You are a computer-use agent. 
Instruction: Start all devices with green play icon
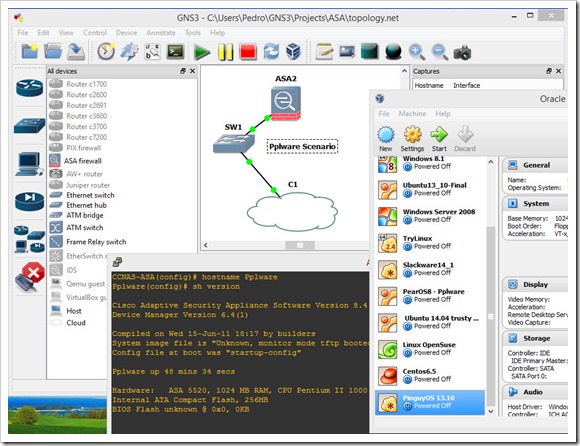pos(202,52)
